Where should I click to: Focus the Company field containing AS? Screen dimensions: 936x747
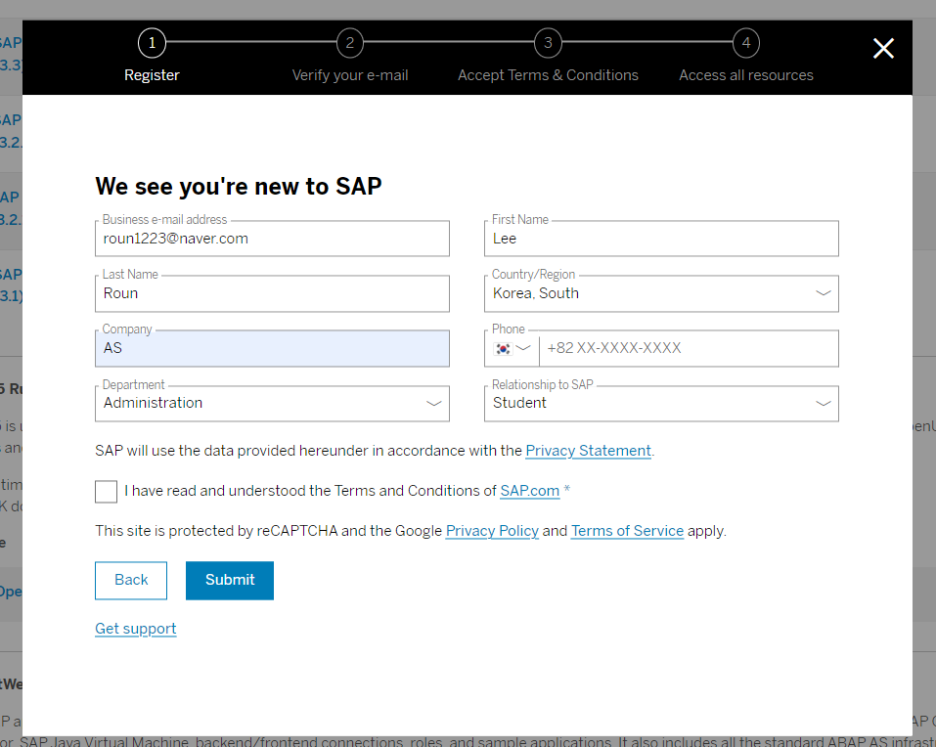pyautogui.click(x=272, y=348)
